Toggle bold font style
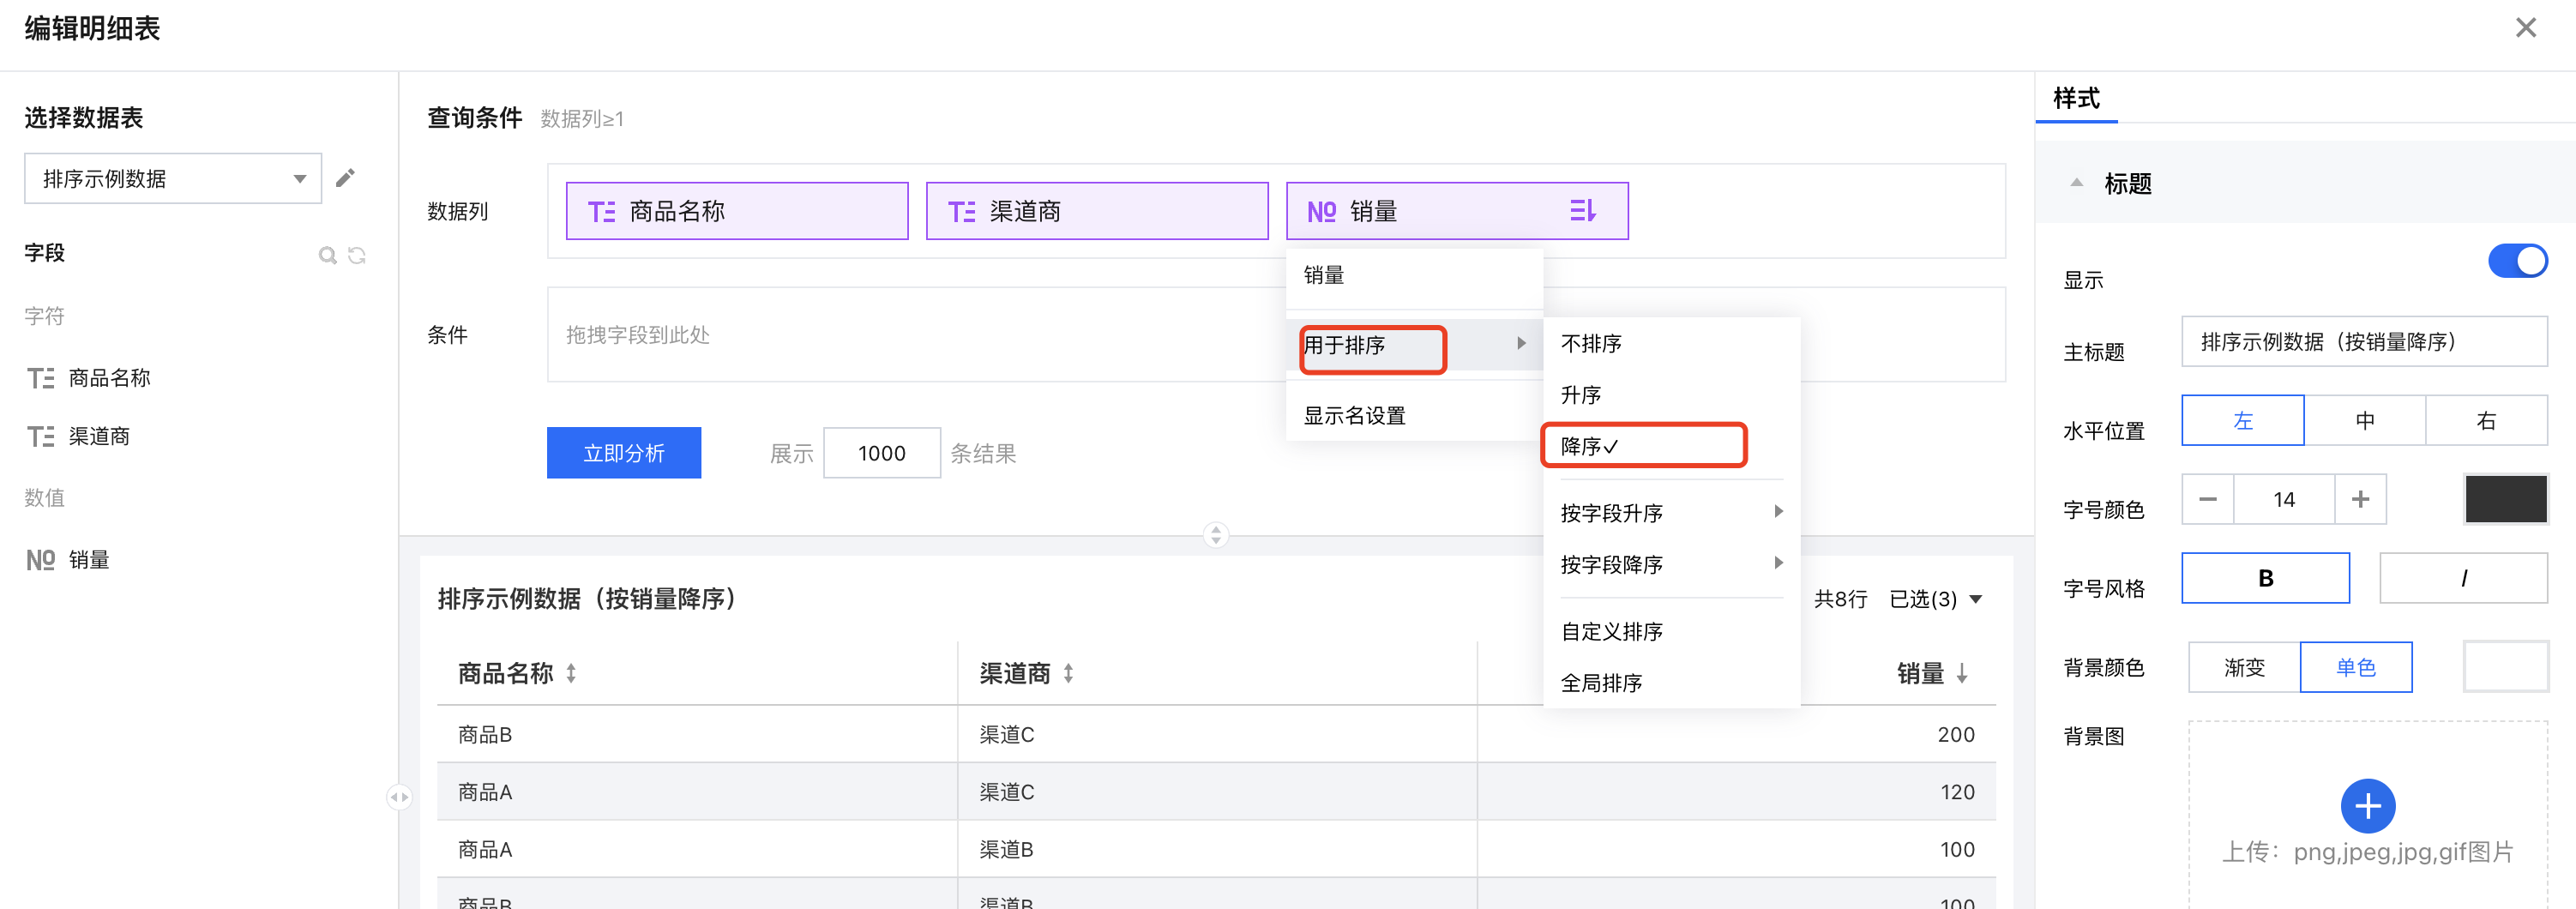The height and width of the screenshot is (909, 2576). pos(2265,578)
